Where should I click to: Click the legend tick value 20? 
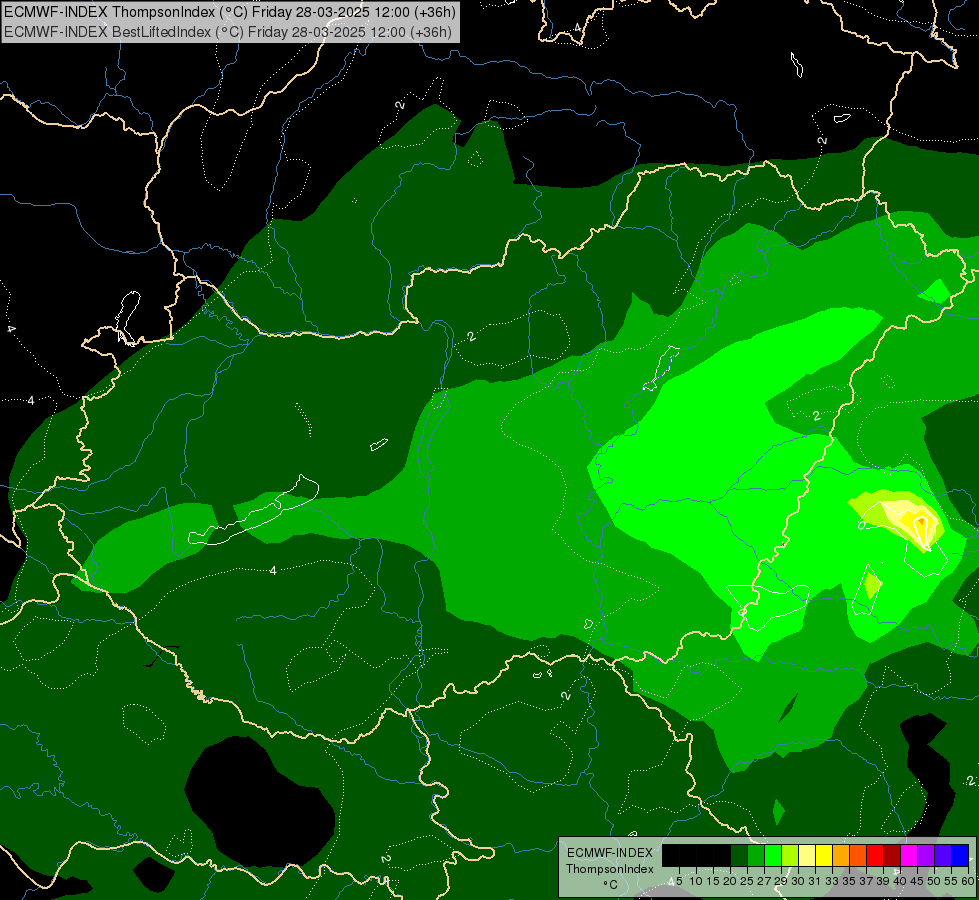click(730, 881)
